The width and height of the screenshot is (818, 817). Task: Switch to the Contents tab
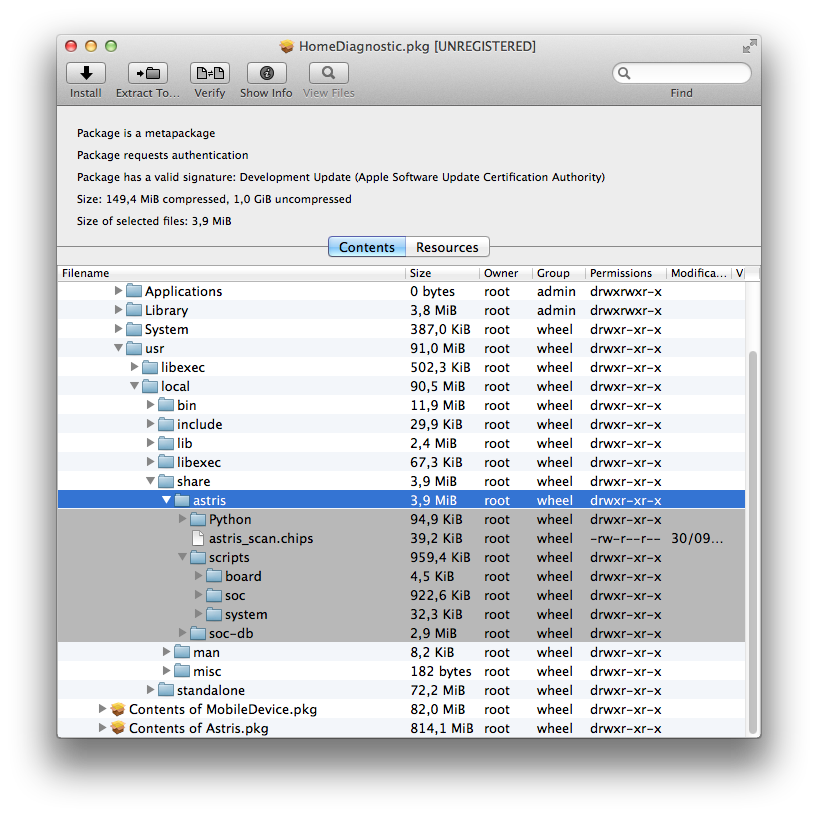[x=367, y=247]
